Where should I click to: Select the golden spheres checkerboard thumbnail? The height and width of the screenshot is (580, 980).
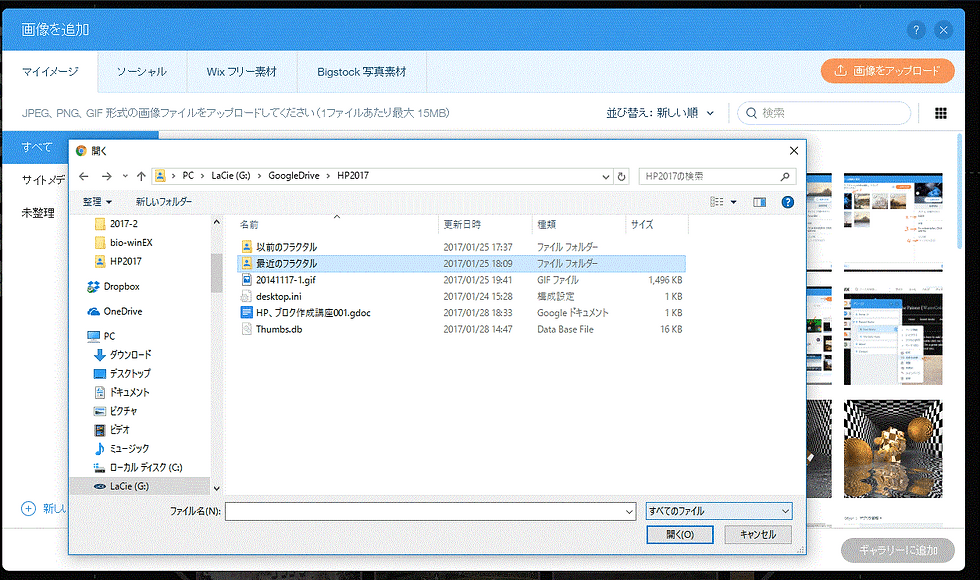(x=892, y=449)
